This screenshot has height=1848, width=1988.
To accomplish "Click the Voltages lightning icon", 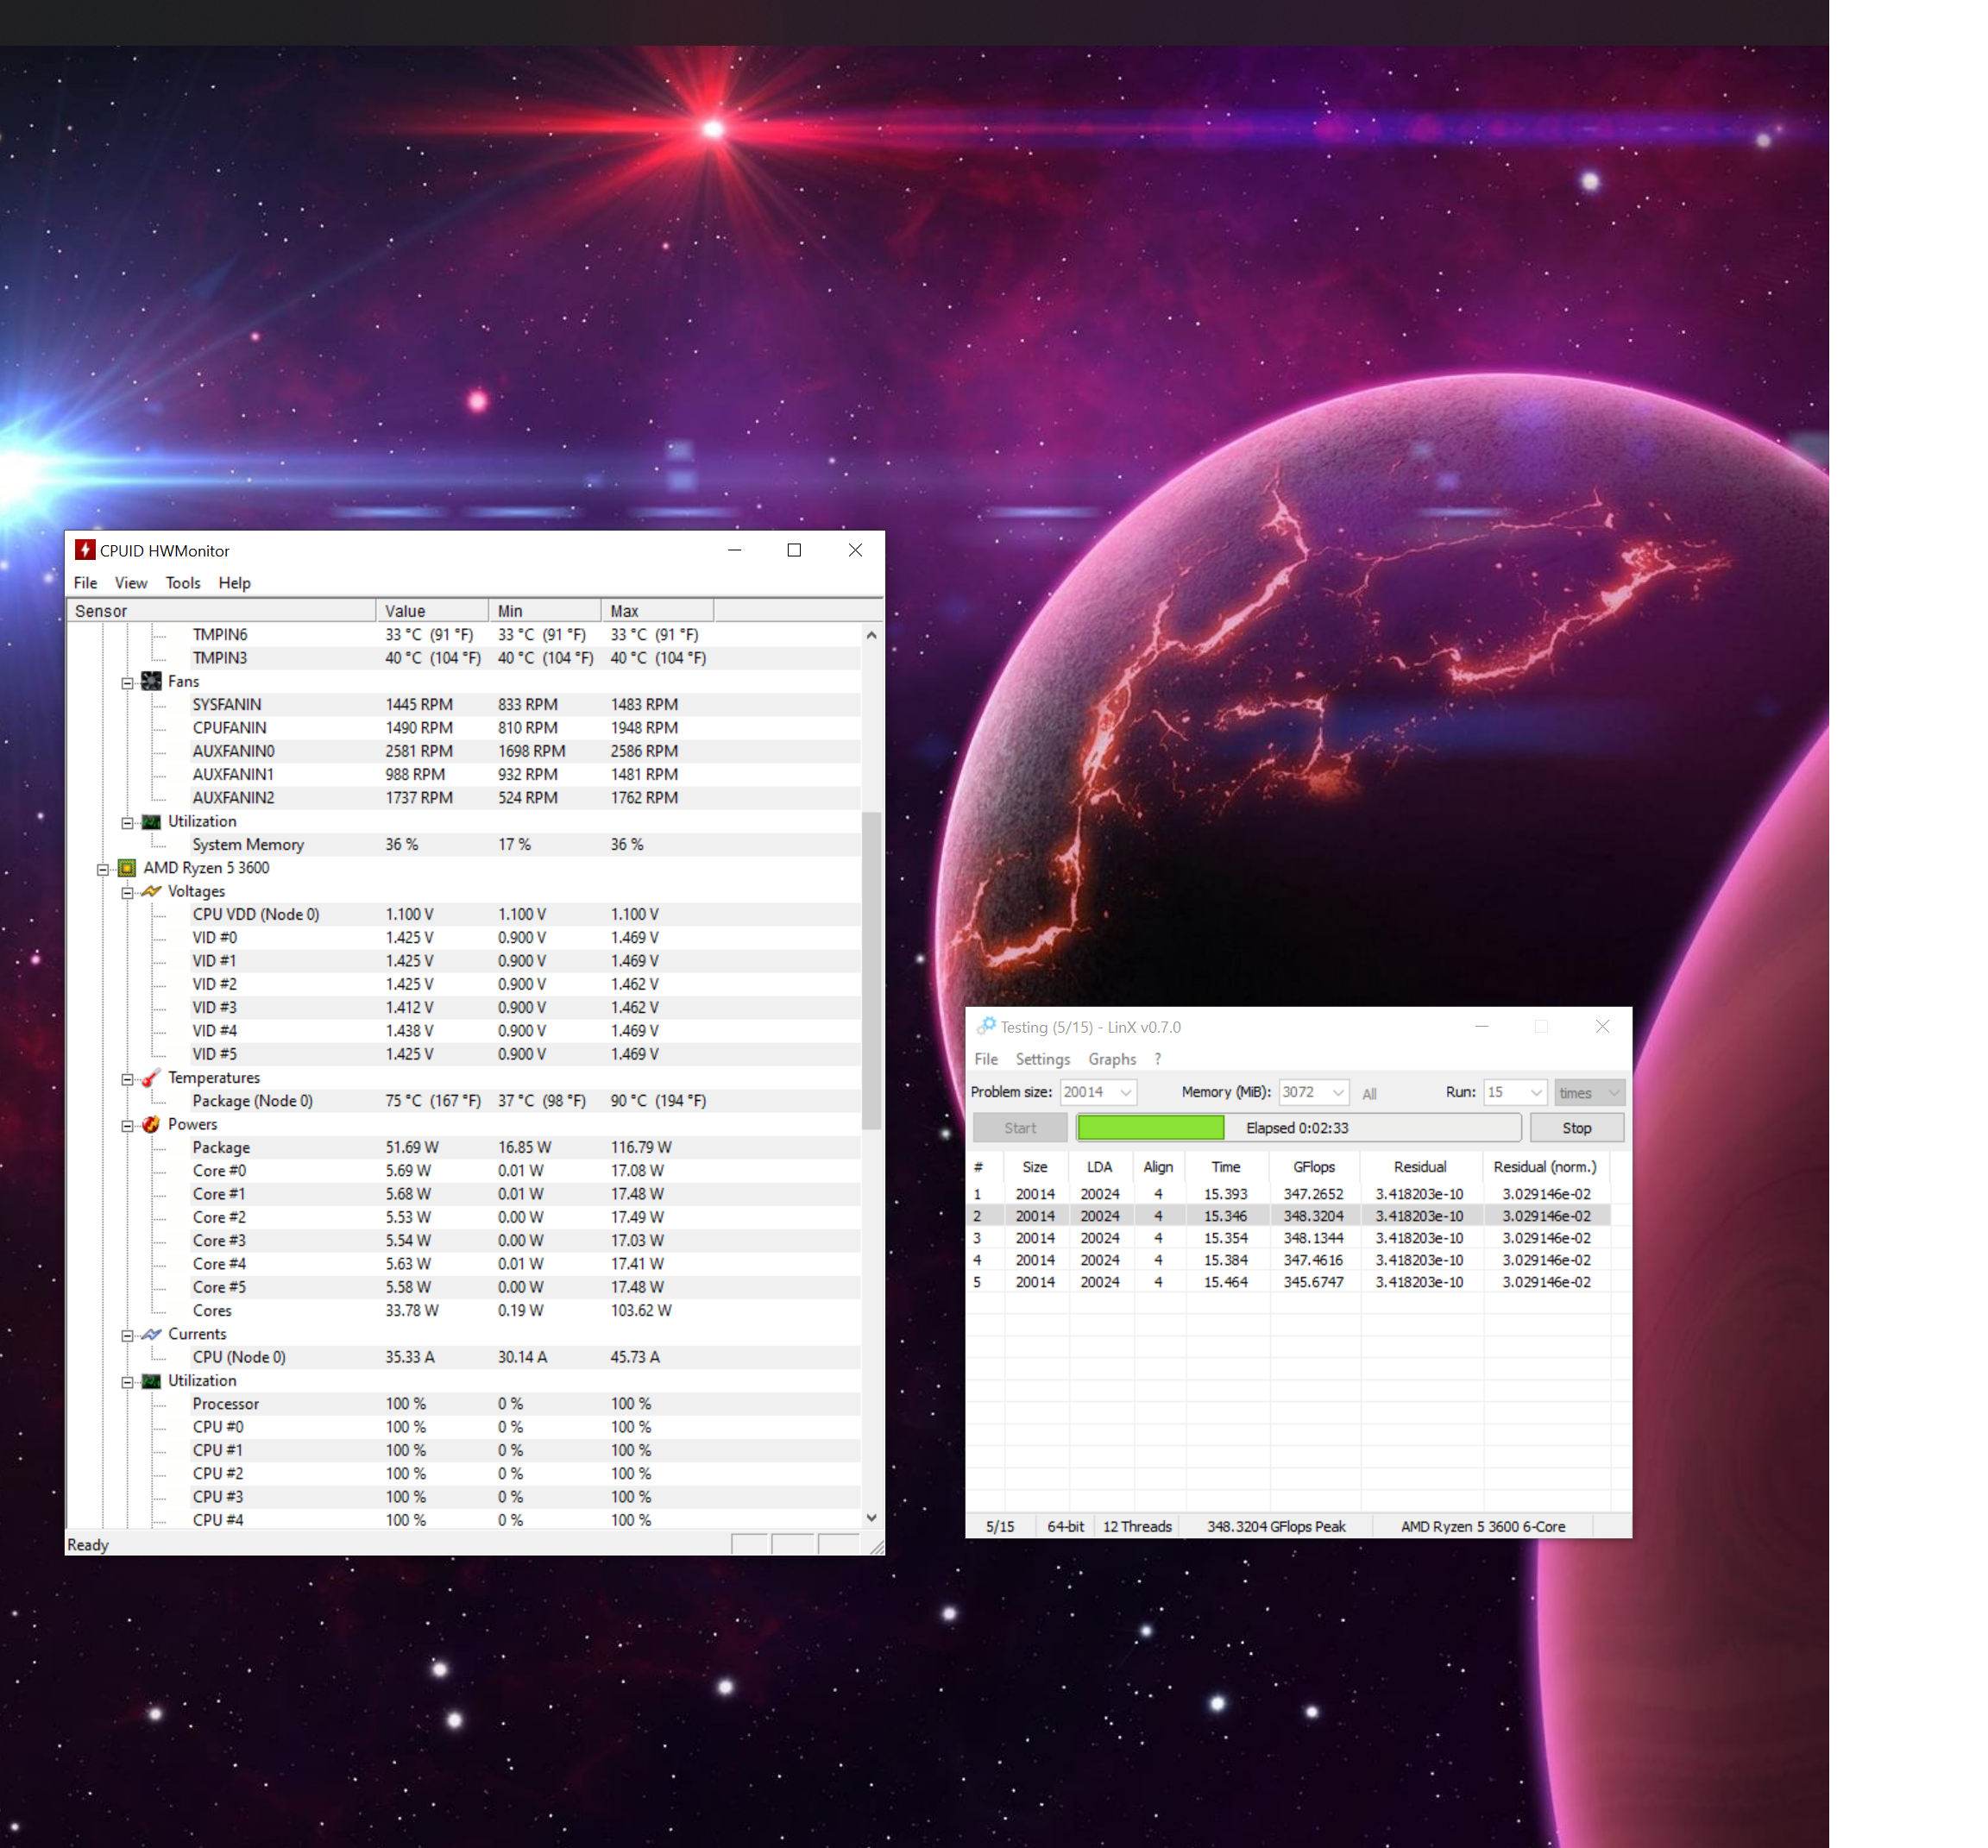I will (151, 891).
